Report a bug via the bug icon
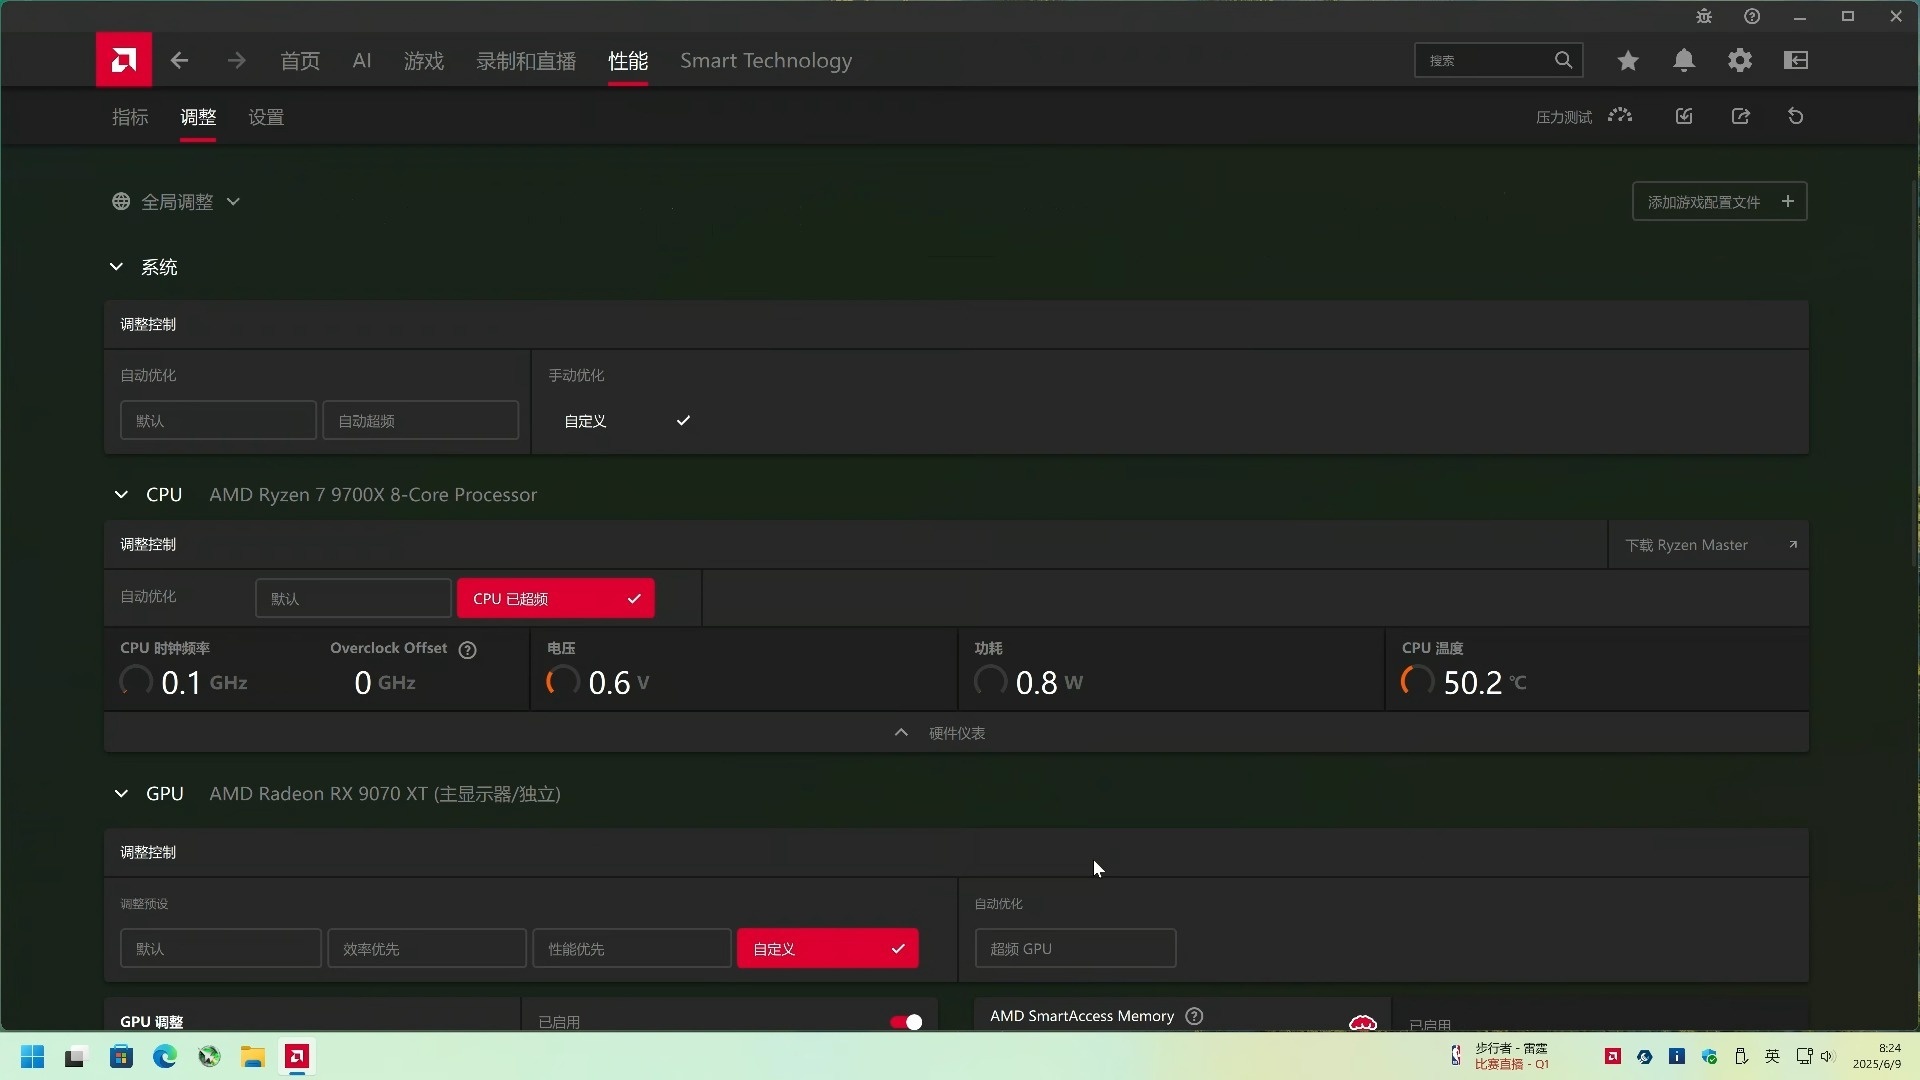The image size is (1920, 1080). coord(1704,16)
